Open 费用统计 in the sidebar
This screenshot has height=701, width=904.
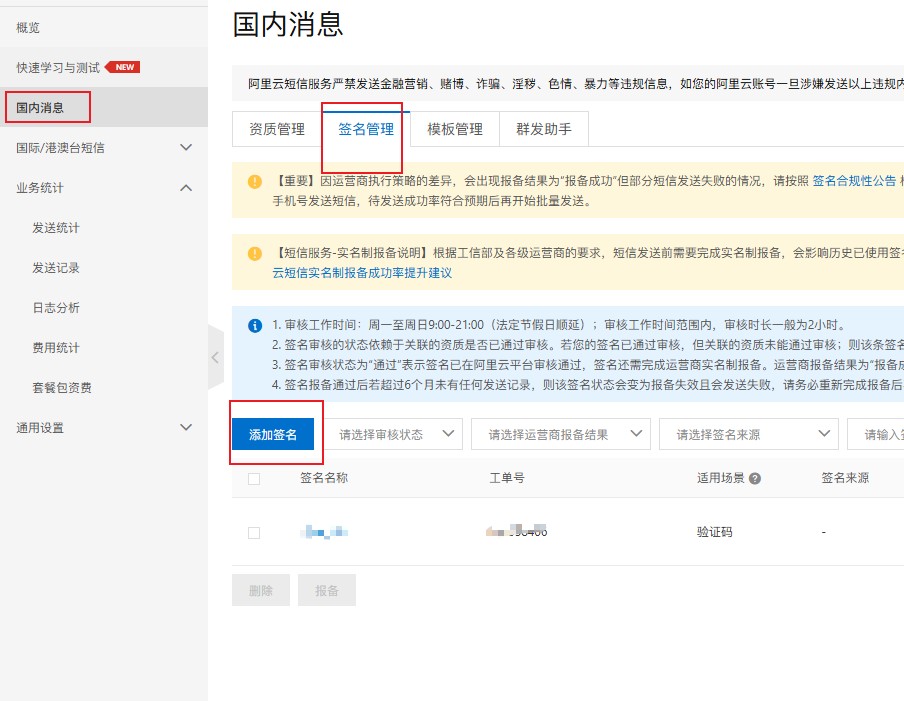coord(55,348)
